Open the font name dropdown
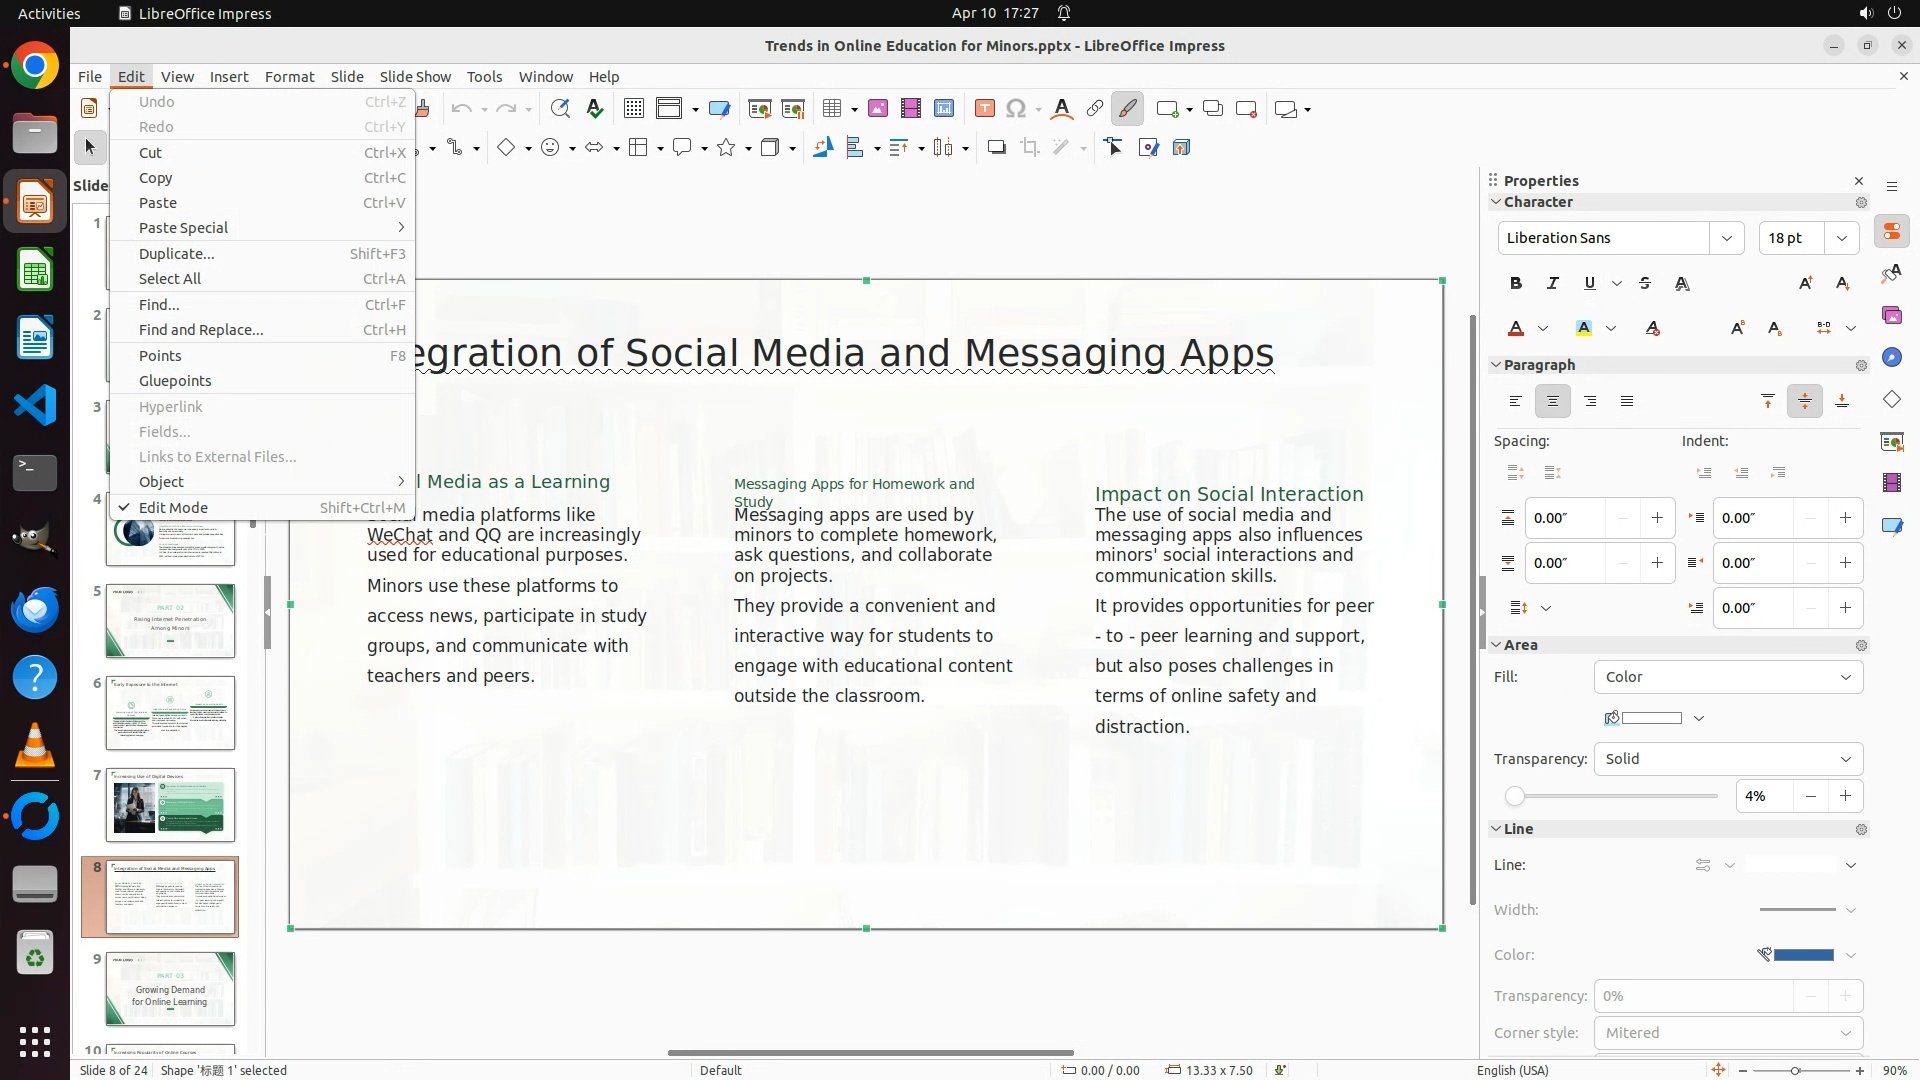 [x=1727, y=238]
